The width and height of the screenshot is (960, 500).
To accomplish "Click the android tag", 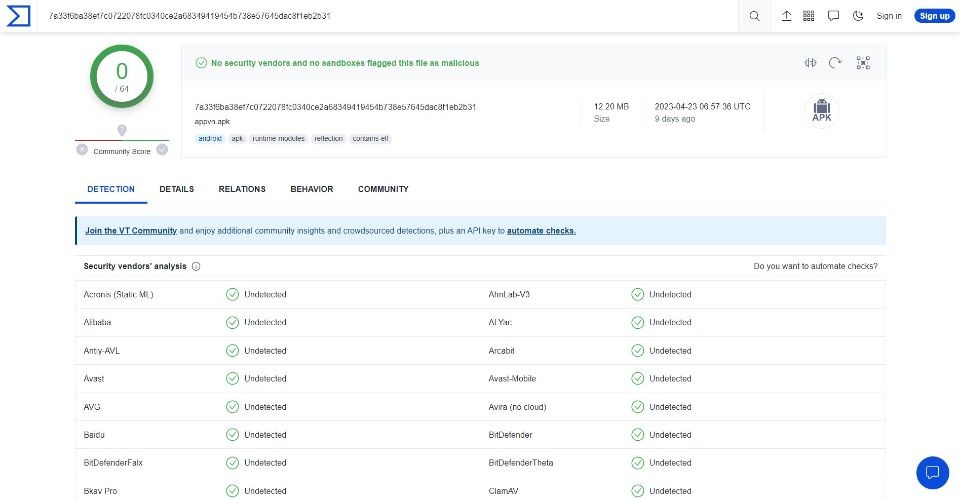I will coord(210,138).
